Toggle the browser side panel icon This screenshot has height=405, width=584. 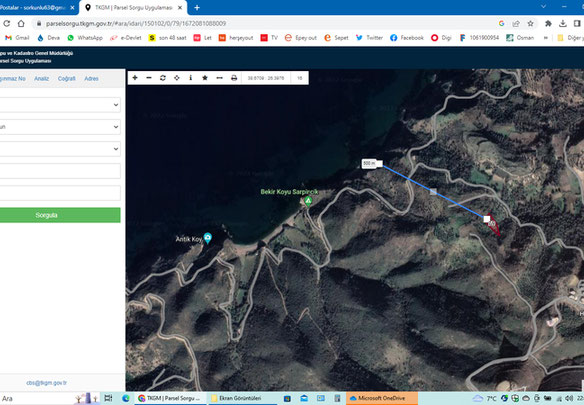tap(577, 23)
